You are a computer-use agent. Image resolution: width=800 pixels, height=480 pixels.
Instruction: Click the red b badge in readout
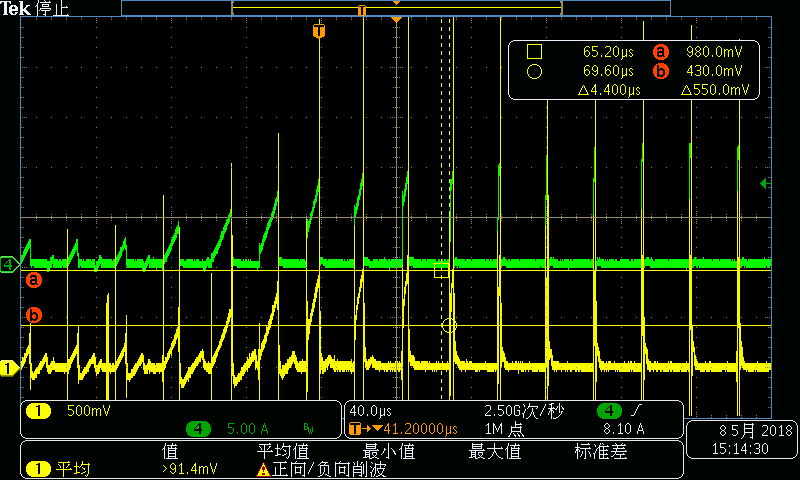(x=661, y=71)
